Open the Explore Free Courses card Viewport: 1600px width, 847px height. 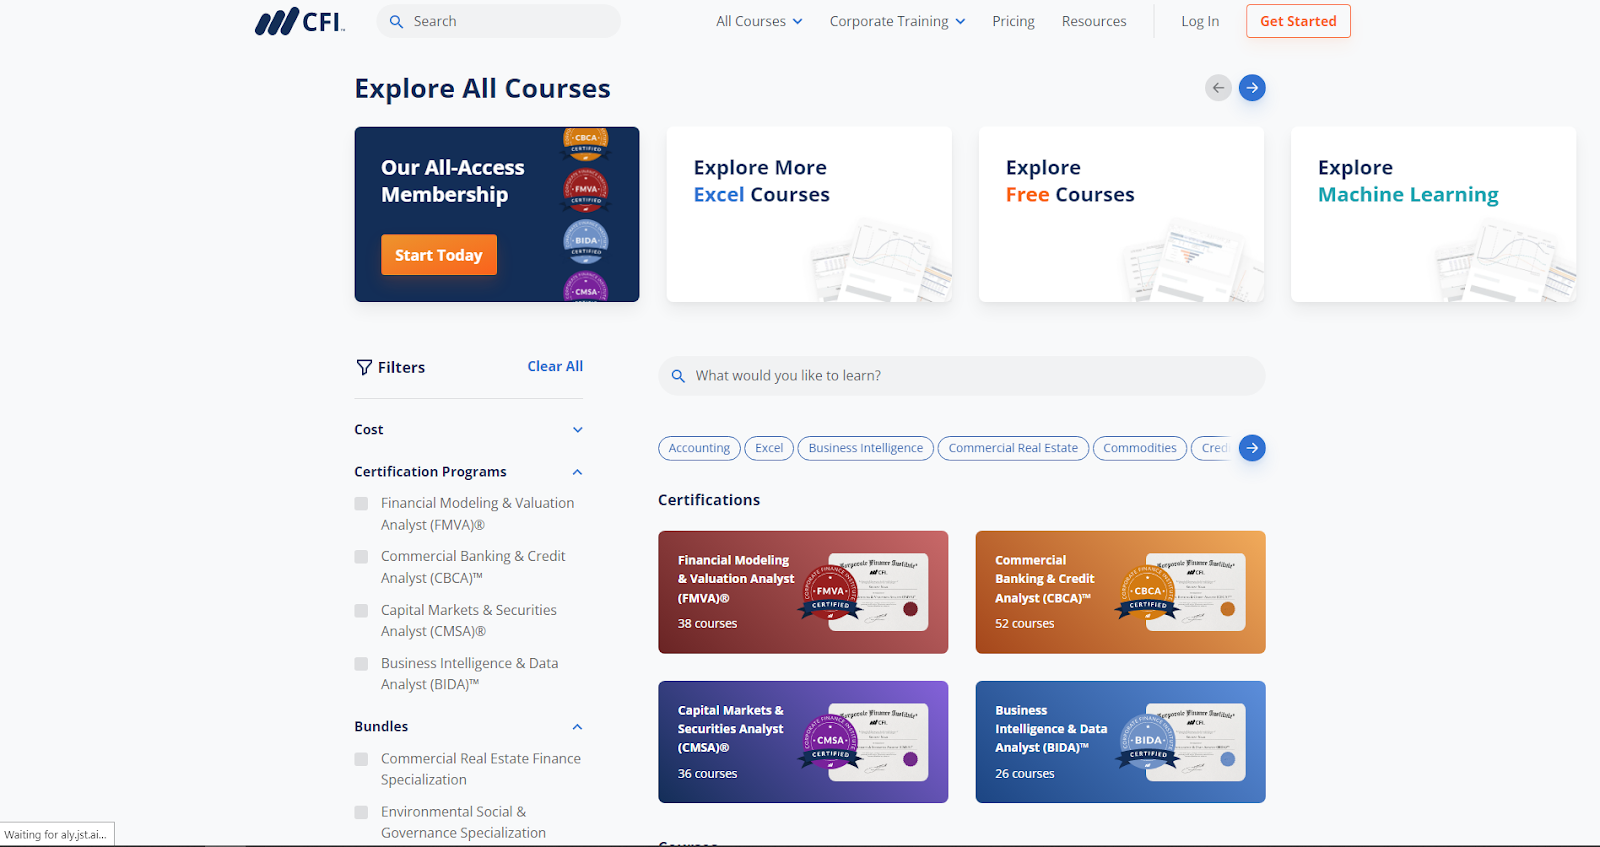pos(1121,214)
